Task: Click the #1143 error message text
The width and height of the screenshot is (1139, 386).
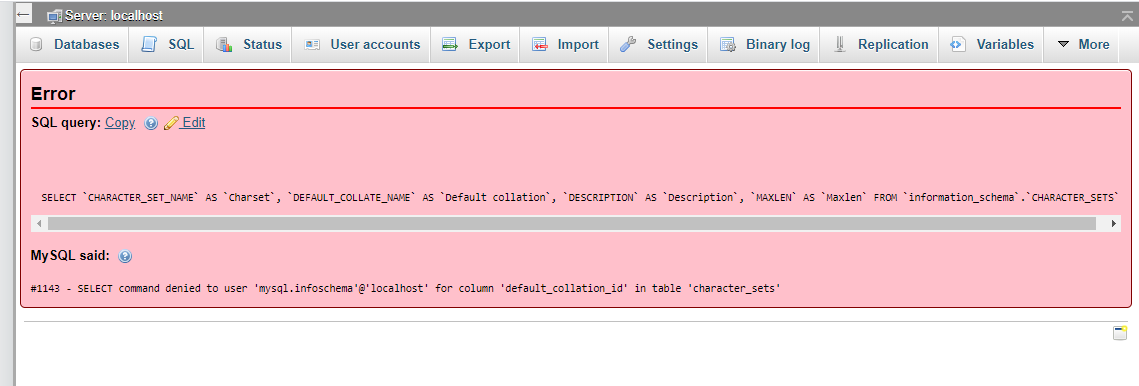Action: [x=406, y=289]
